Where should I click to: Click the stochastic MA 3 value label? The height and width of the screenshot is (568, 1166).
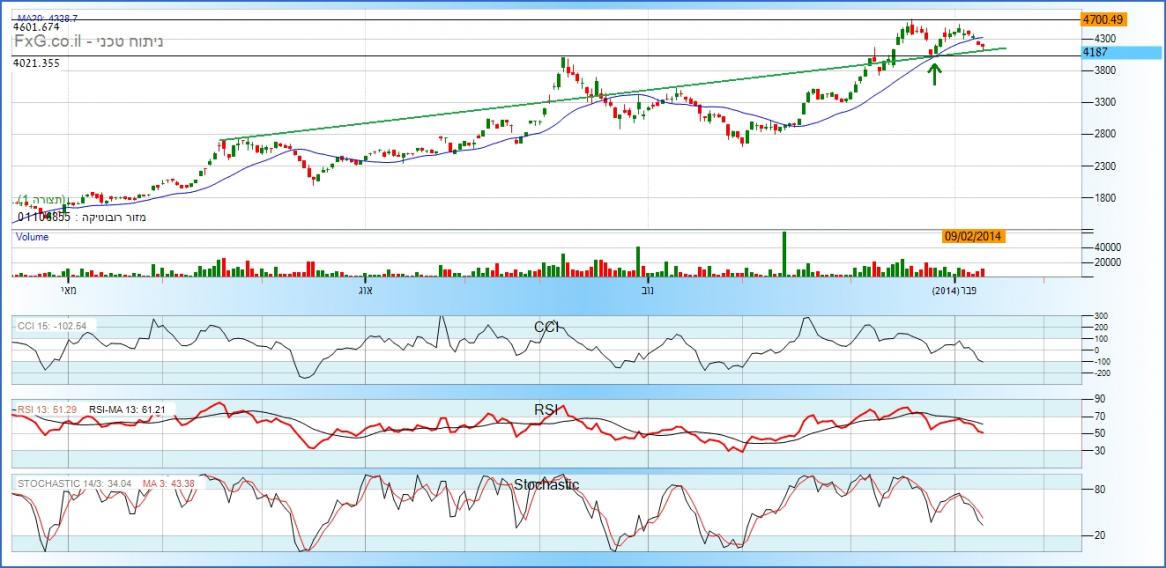pos(171,484)
